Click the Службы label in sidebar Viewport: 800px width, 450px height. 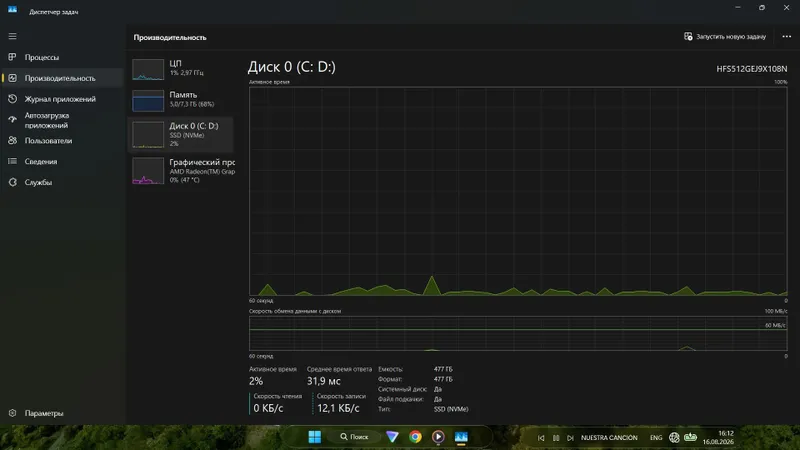pos(38,182)
